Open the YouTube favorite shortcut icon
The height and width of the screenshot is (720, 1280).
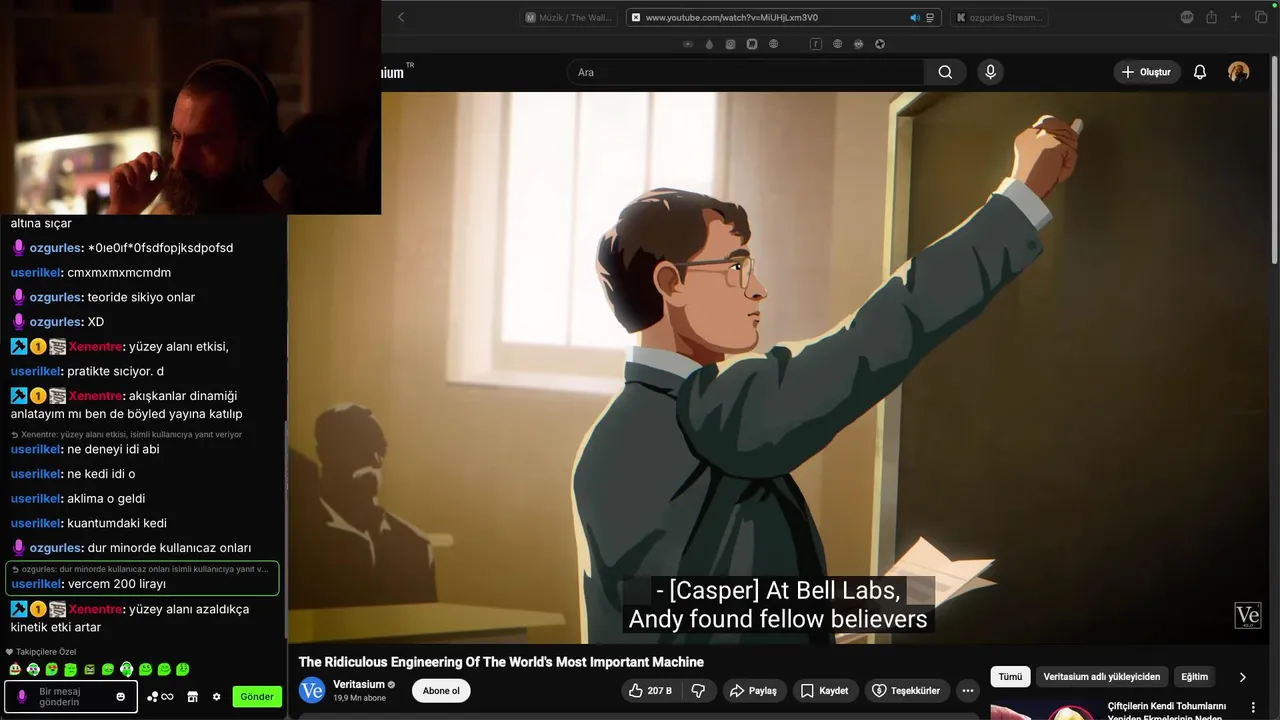(687, 44)
